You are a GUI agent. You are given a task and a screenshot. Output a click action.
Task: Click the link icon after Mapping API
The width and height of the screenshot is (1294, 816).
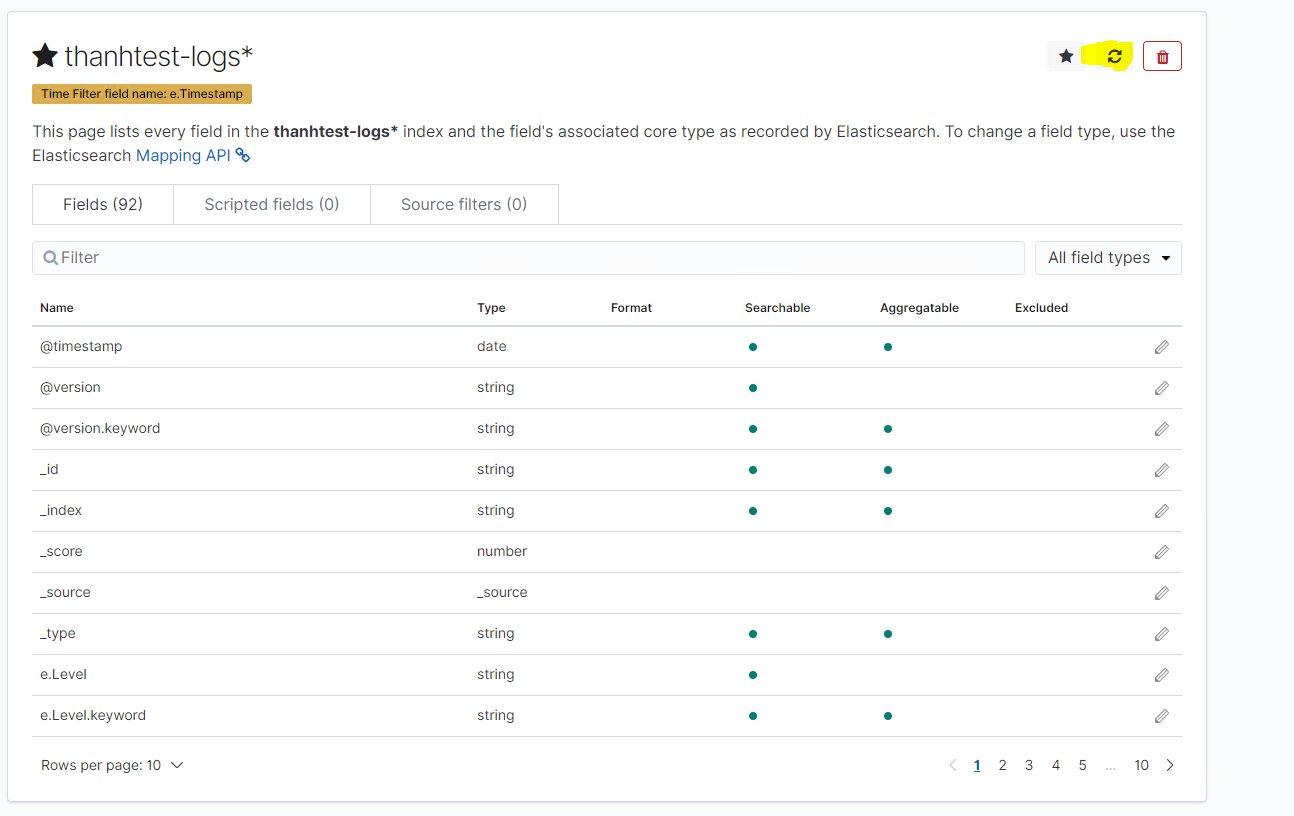[x=243, y=155]
